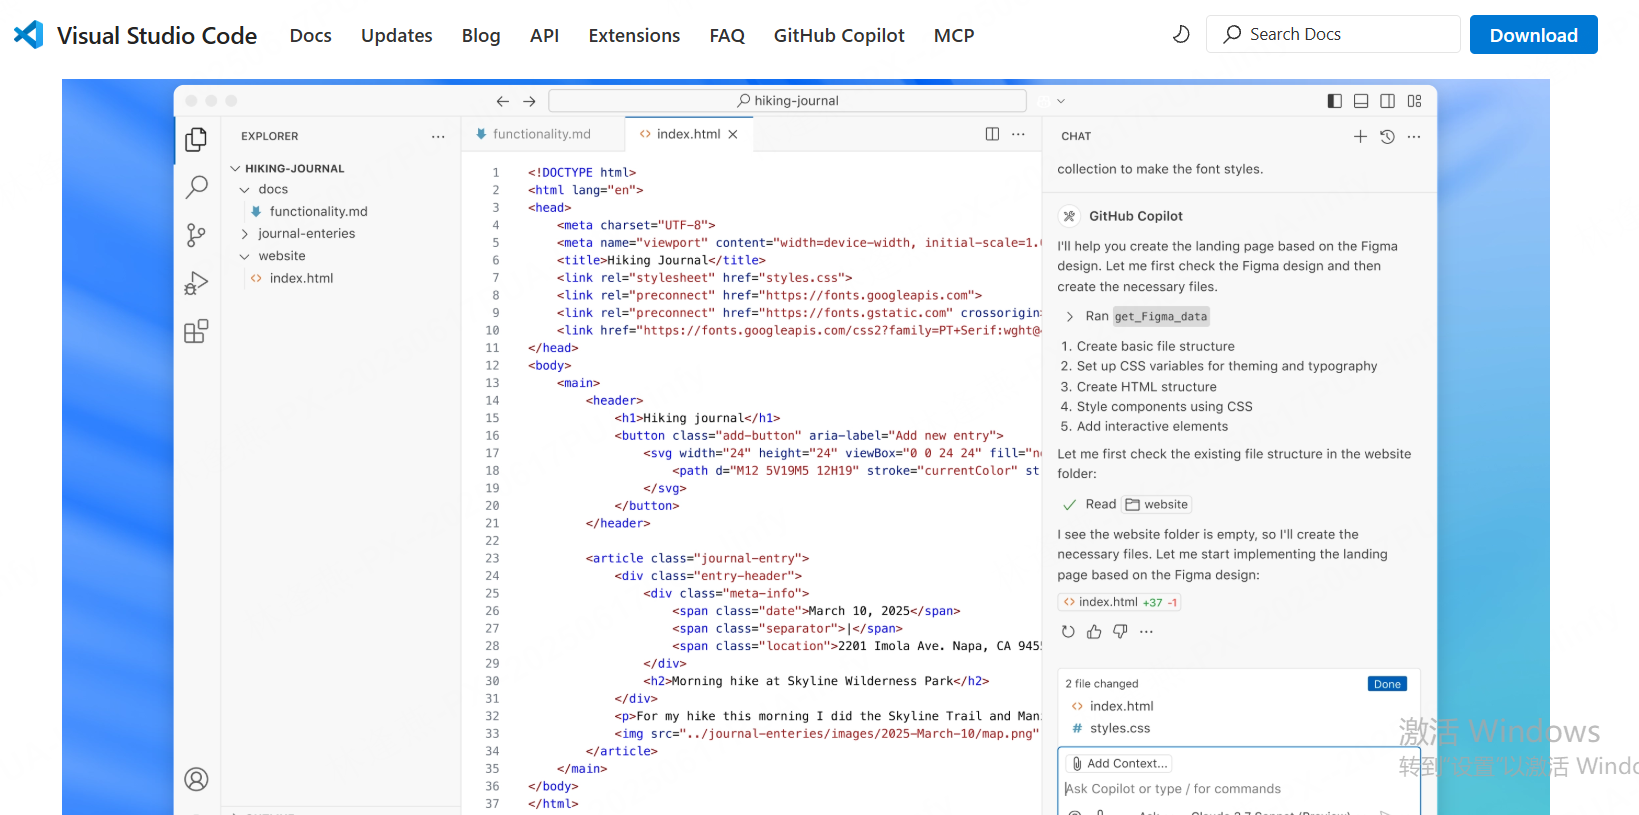The width and height of the screenshot is (1639, 815).
Task: Open editor more actions ellipsis
Action: tap(1018, 134)
